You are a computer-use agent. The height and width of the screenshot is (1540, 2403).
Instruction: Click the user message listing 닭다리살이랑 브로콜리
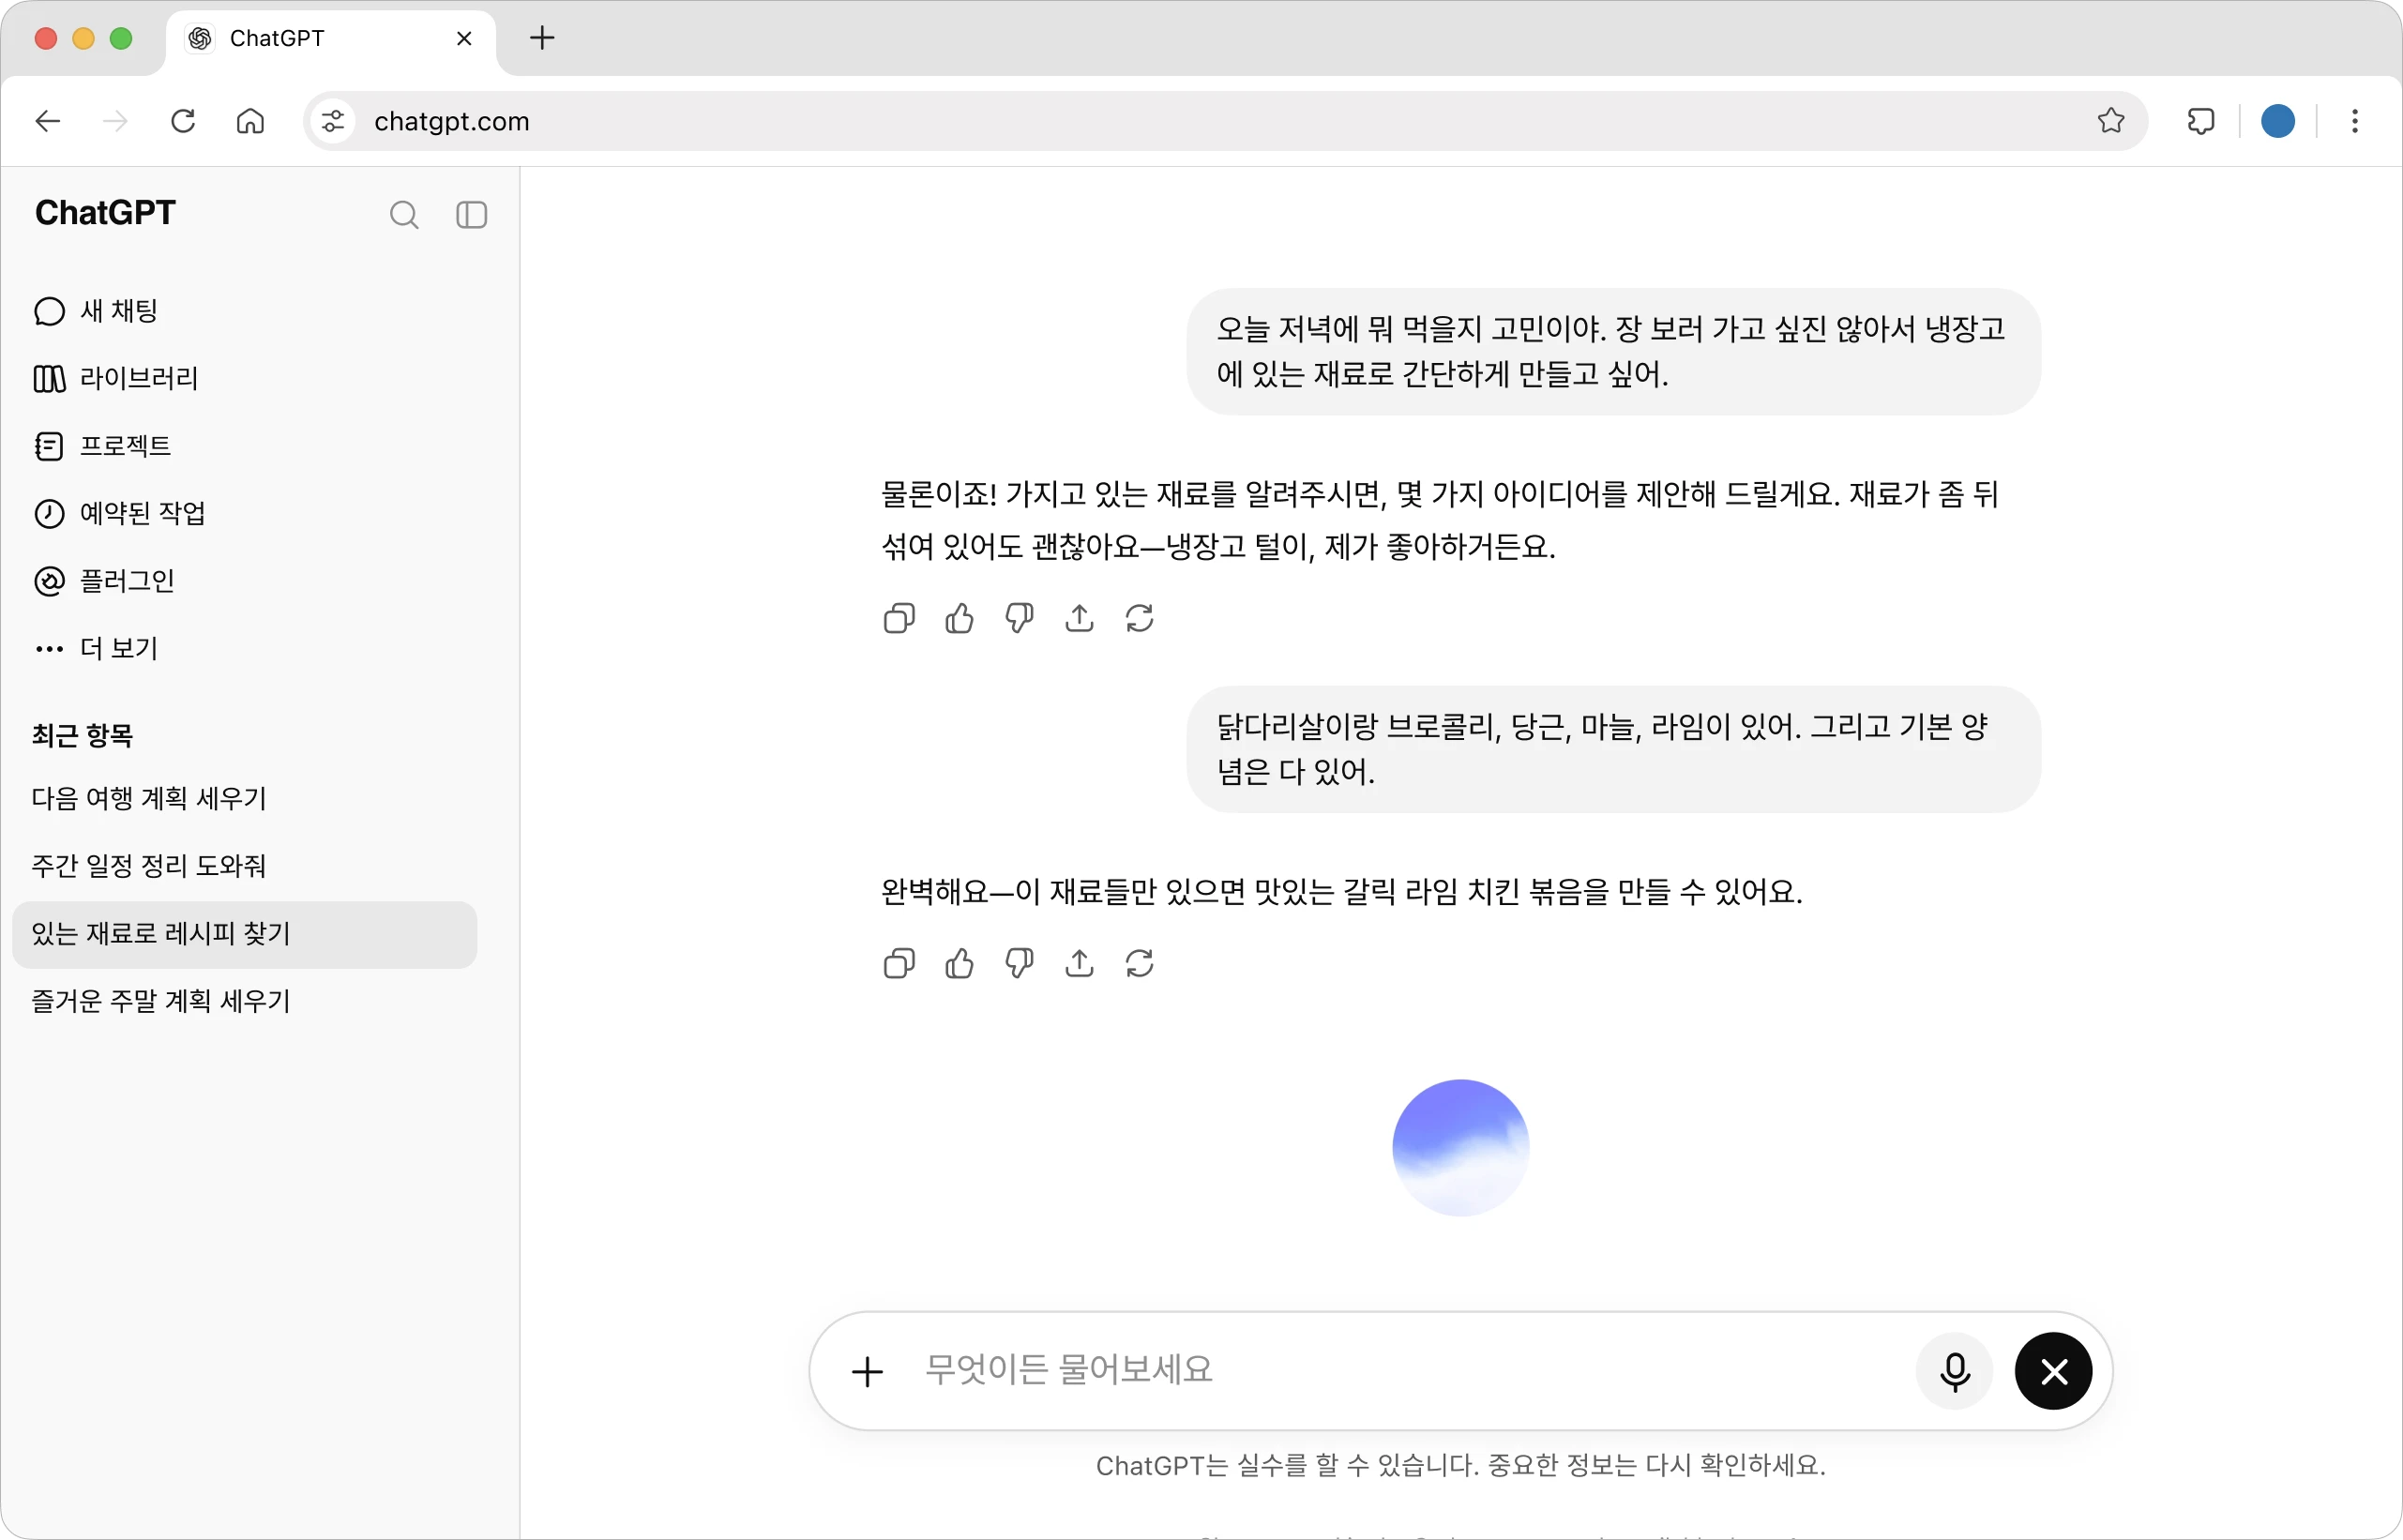[x=1613, y=749]
